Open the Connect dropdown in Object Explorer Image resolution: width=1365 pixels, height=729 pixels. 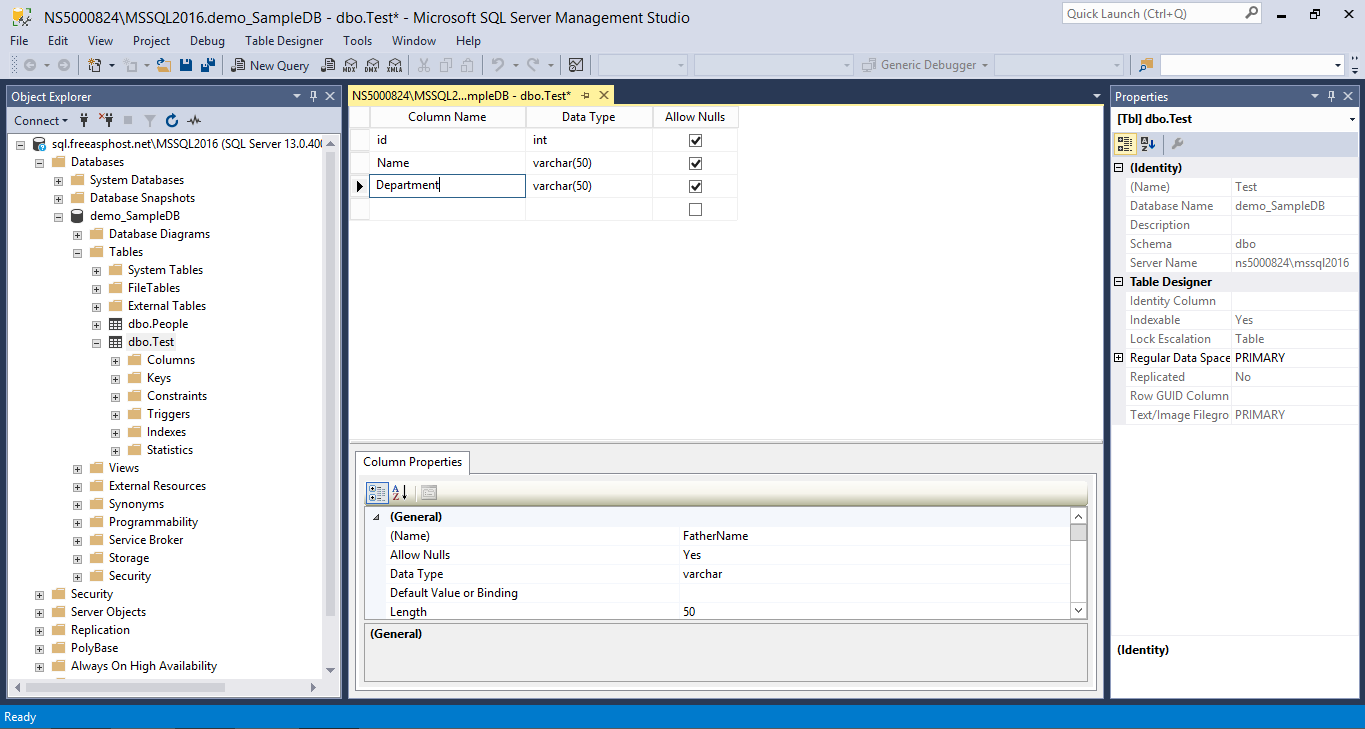[41, 120]
